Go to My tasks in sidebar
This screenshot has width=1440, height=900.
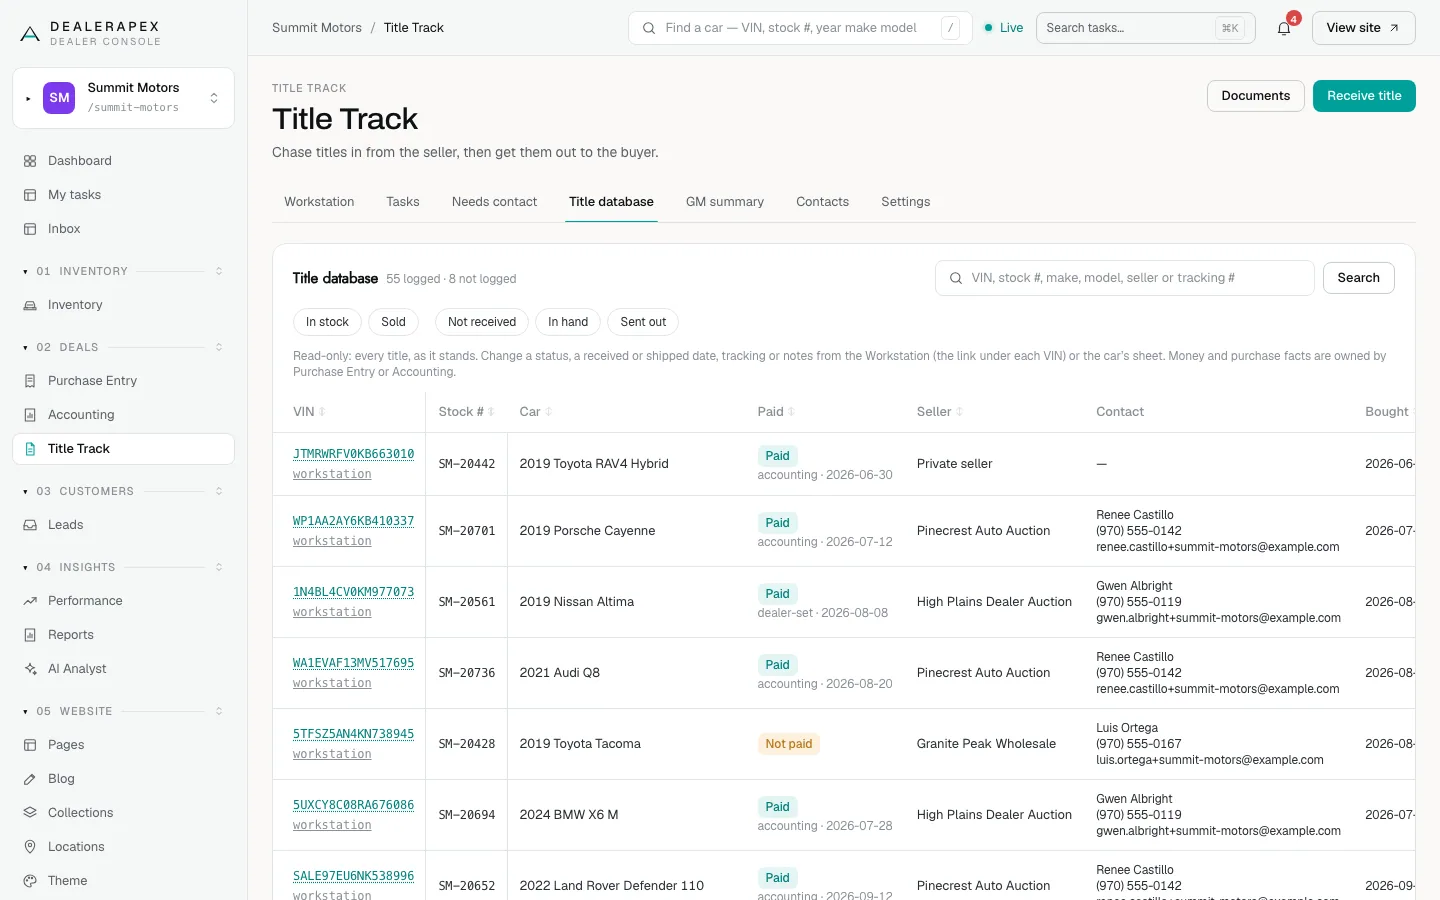tap(123, 195)
